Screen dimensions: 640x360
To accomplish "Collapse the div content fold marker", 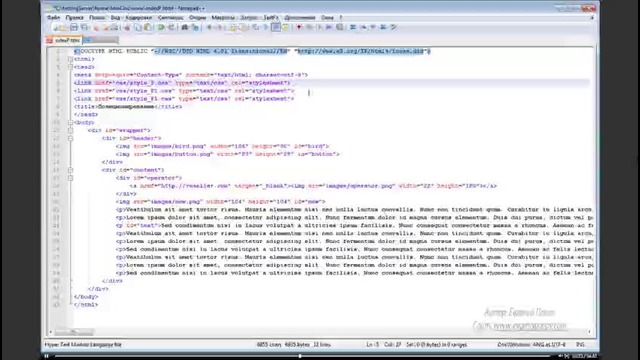I will [x=70, y=170].
